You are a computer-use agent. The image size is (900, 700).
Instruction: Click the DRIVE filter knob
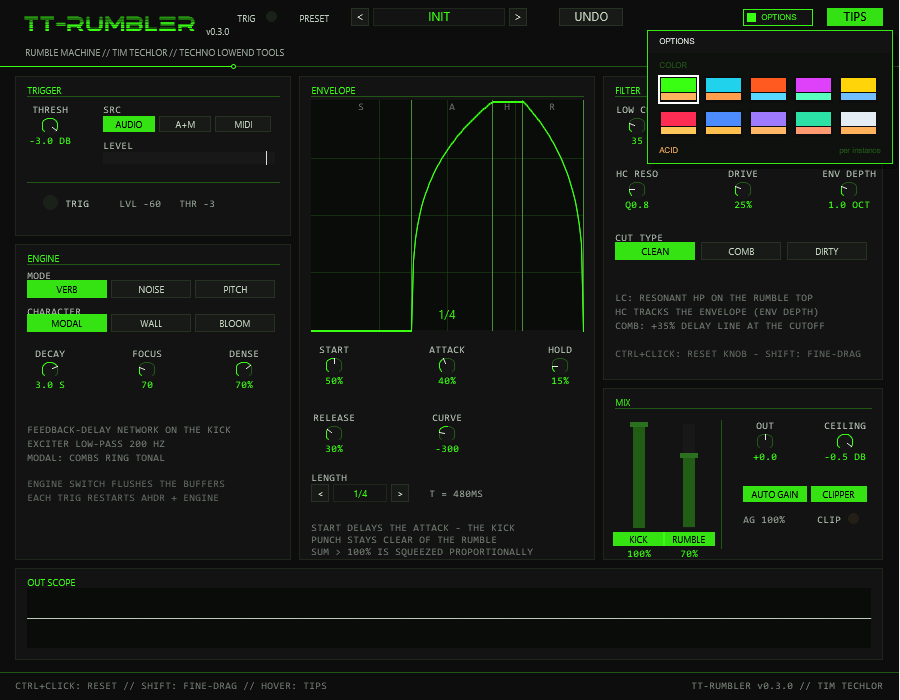pyautogui.click(x=743, y=189)
